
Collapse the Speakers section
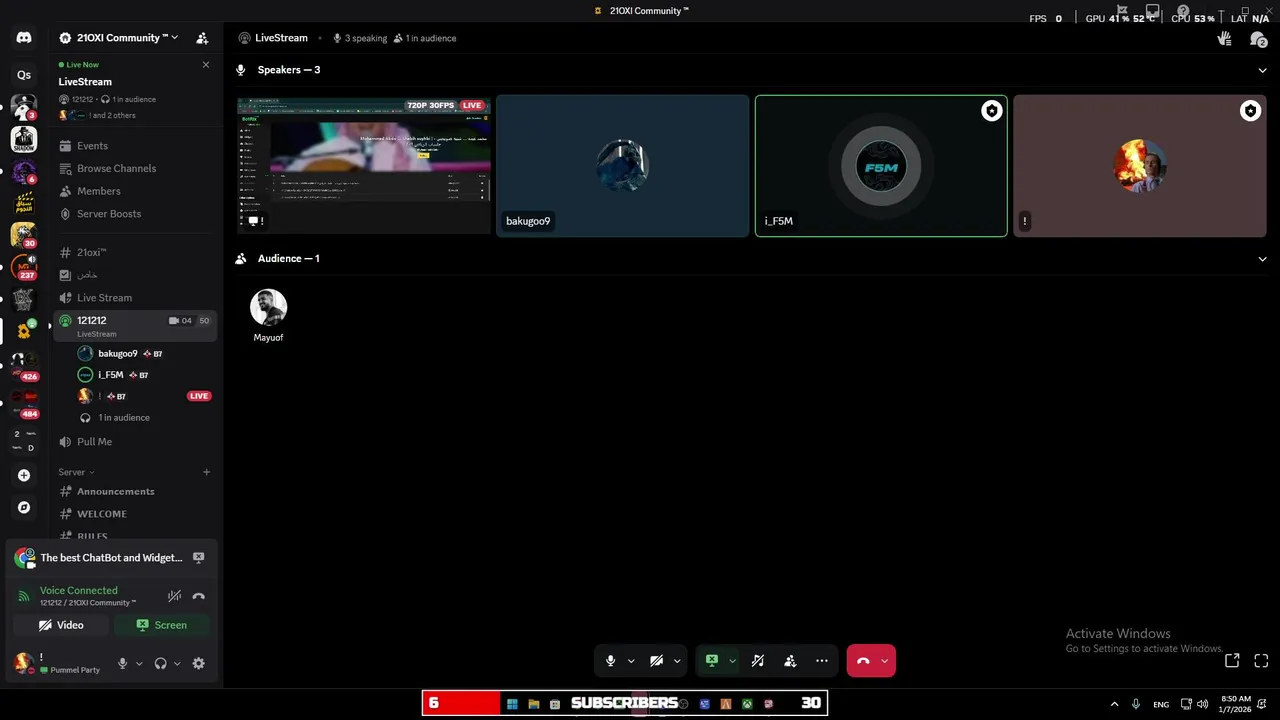(x=1262, y=70)
